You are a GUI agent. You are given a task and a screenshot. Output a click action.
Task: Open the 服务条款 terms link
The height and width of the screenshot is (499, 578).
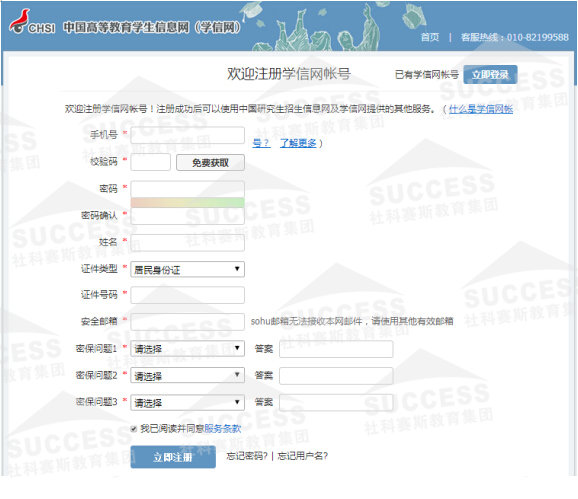point(223,428)
